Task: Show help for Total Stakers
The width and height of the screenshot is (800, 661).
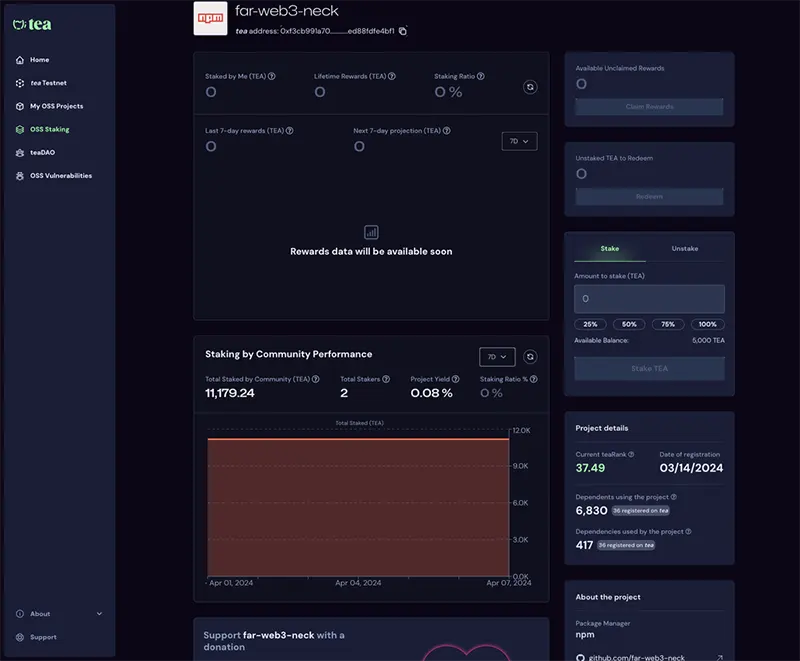Action: tap(386, 379)
